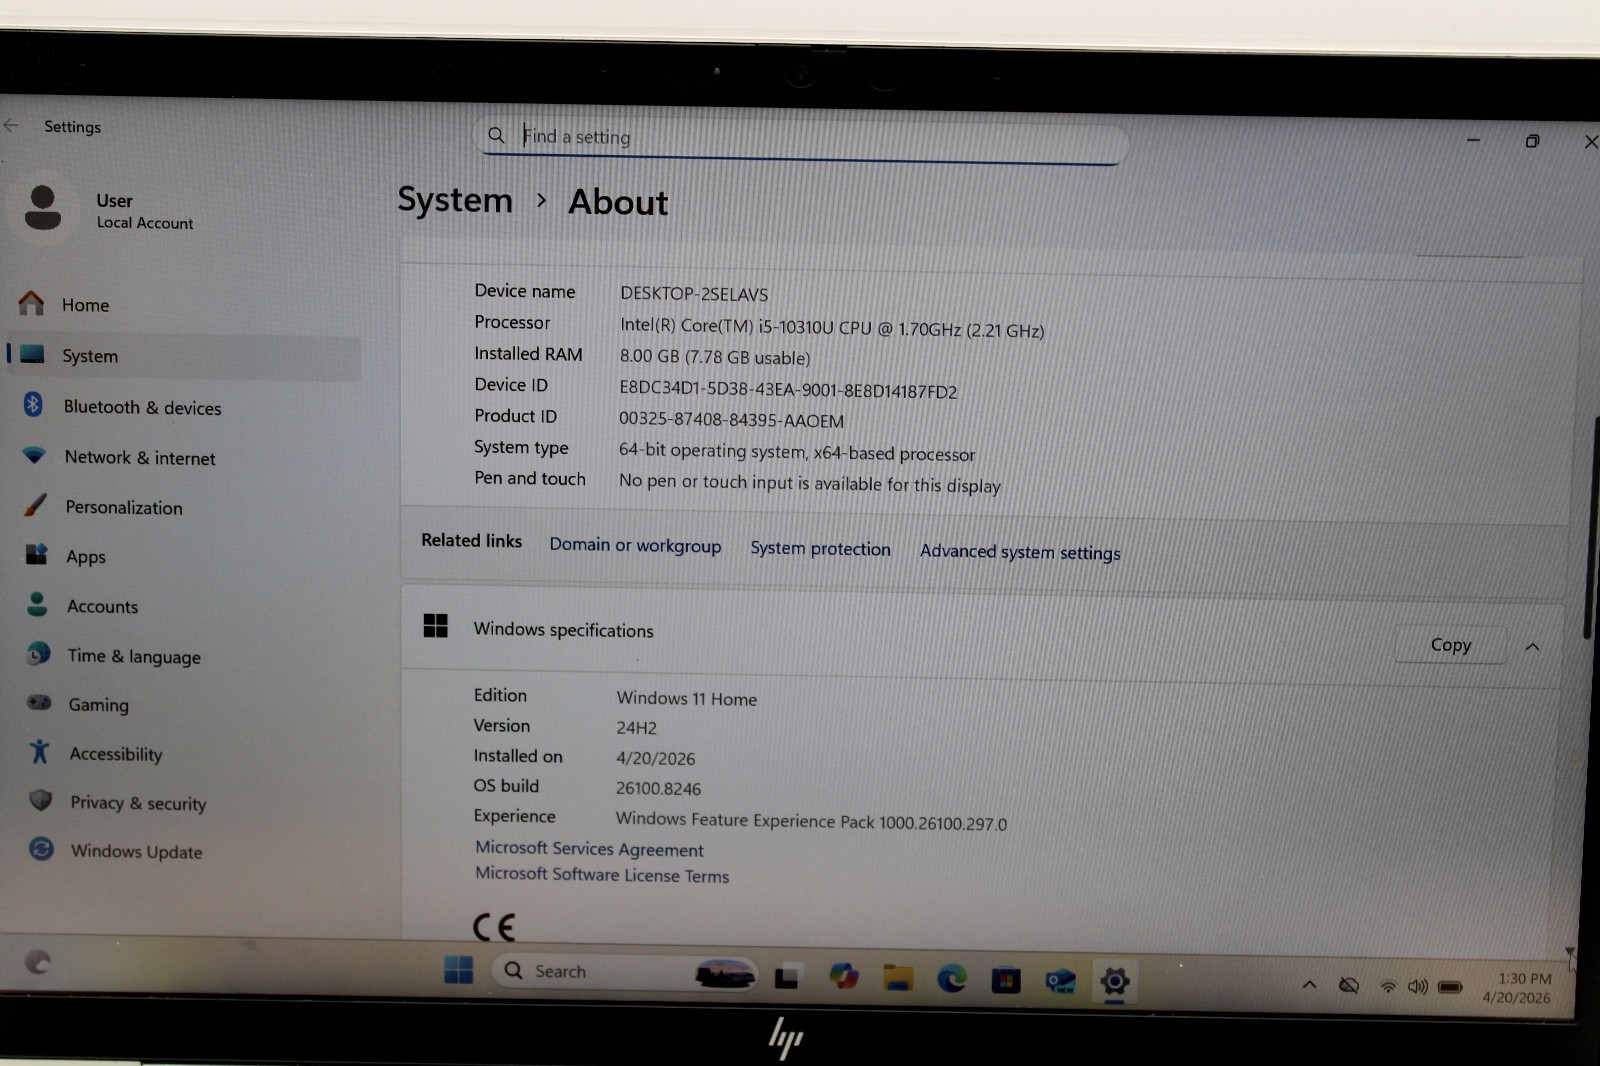Go to Network & internet settings
1600x1066 pixels.
tap(186, 457)
